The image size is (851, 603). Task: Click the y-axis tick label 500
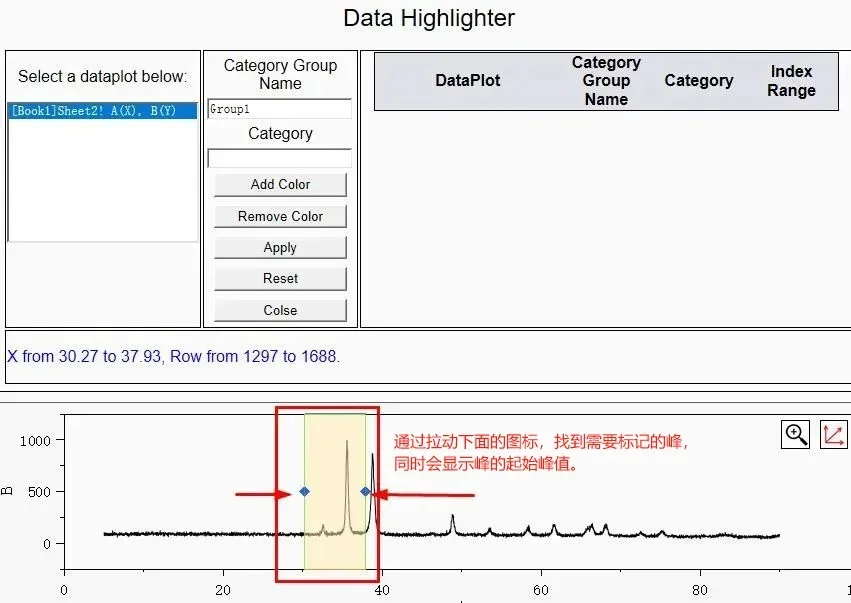39,492
